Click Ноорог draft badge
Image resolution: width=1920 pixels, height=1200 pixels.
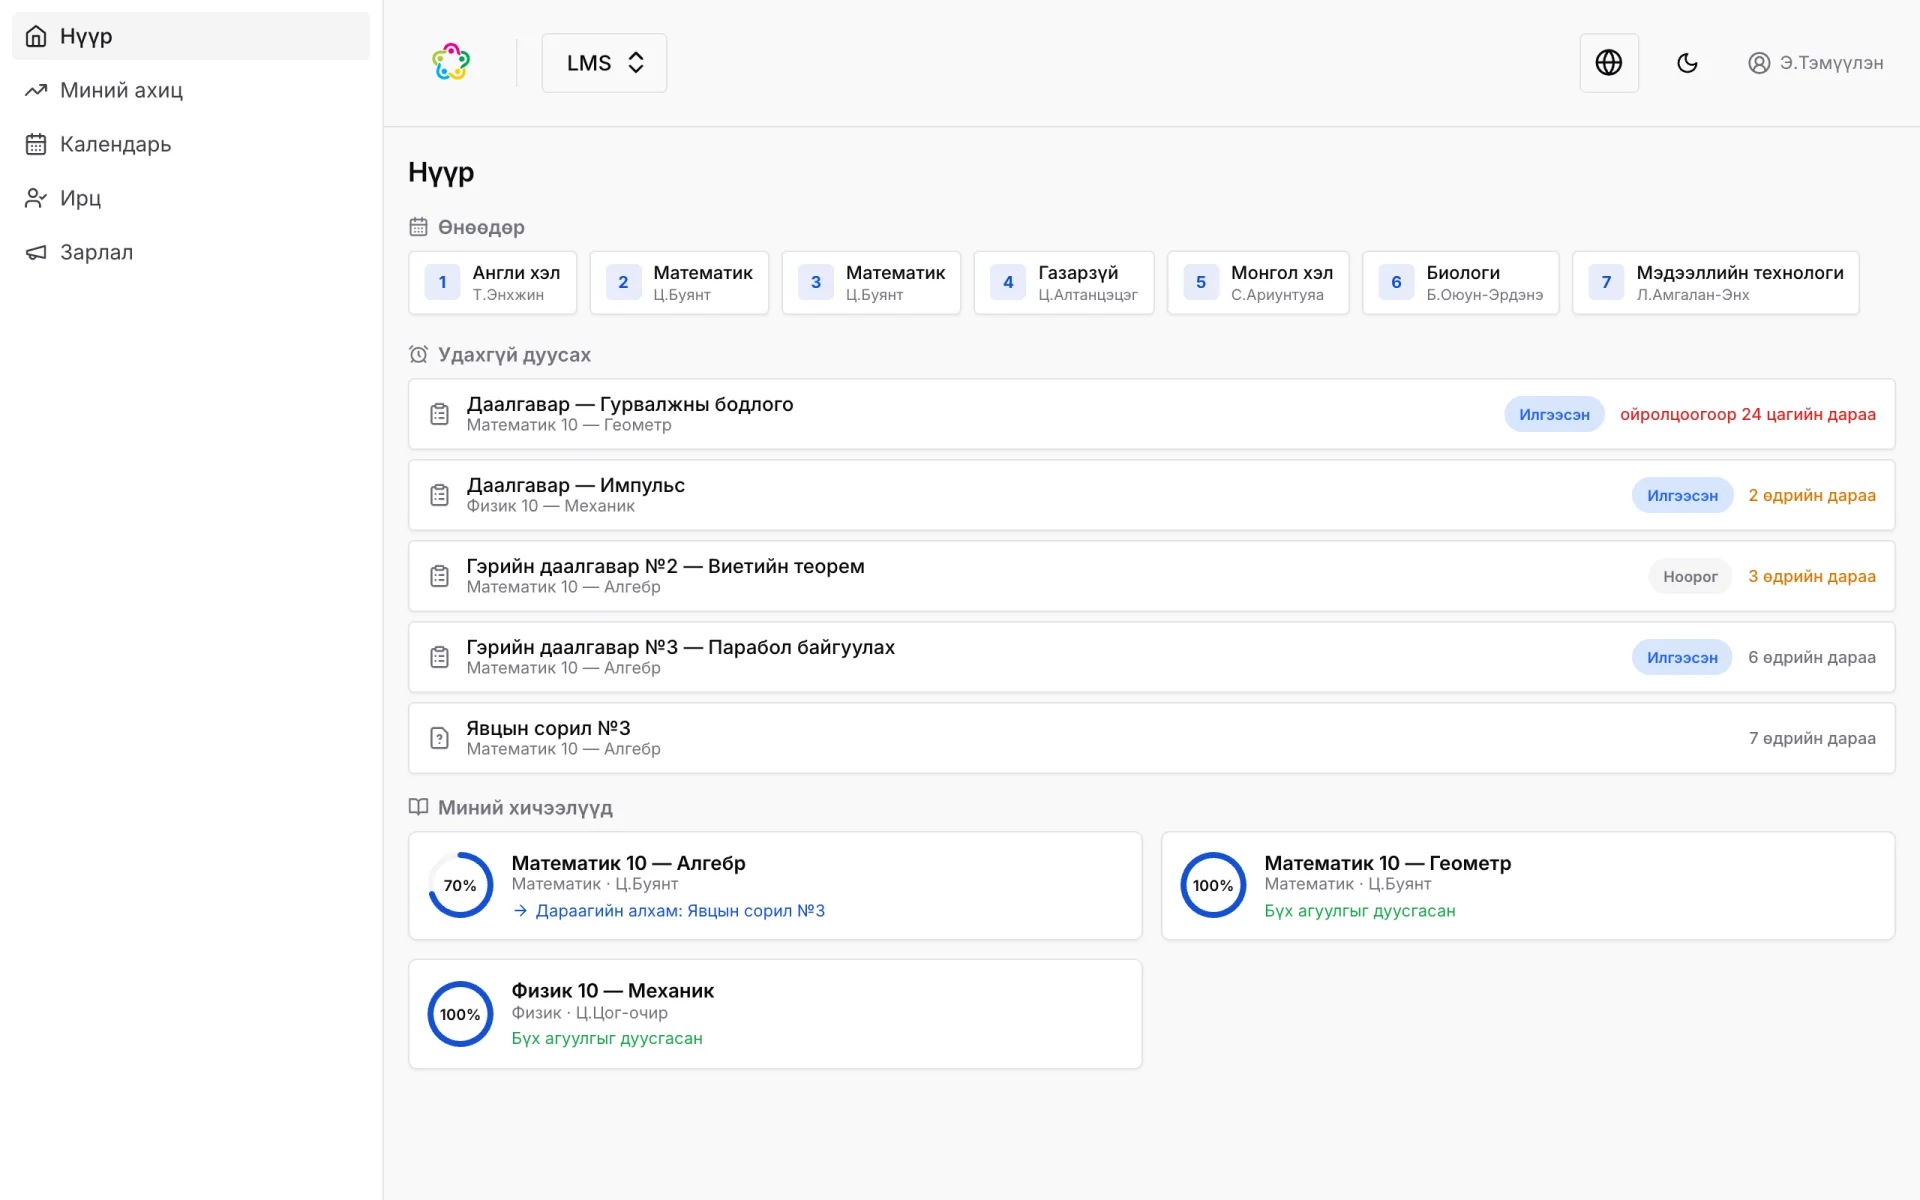click(x=1690, y=576)
